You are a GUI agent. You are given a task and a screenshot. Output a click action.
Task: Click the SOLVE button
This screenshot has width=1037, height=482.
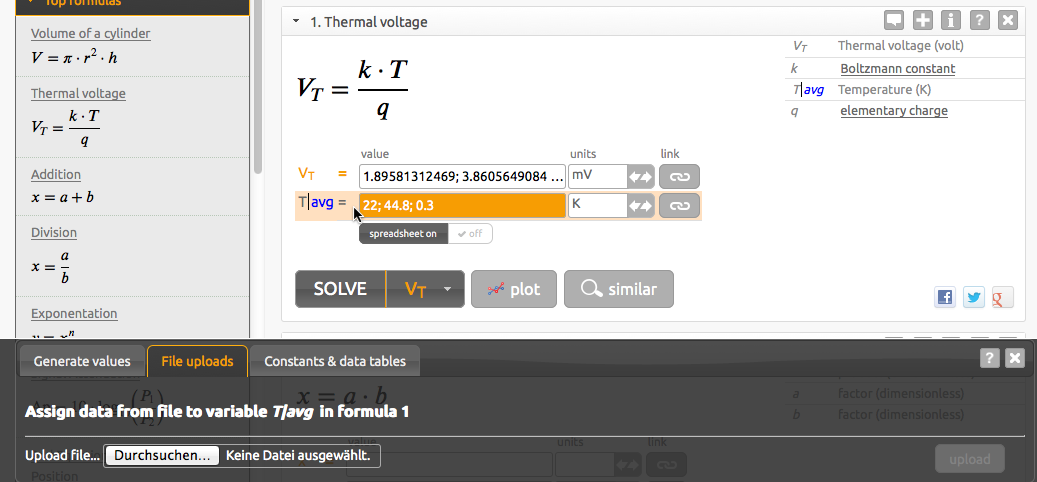click(340, 289)
